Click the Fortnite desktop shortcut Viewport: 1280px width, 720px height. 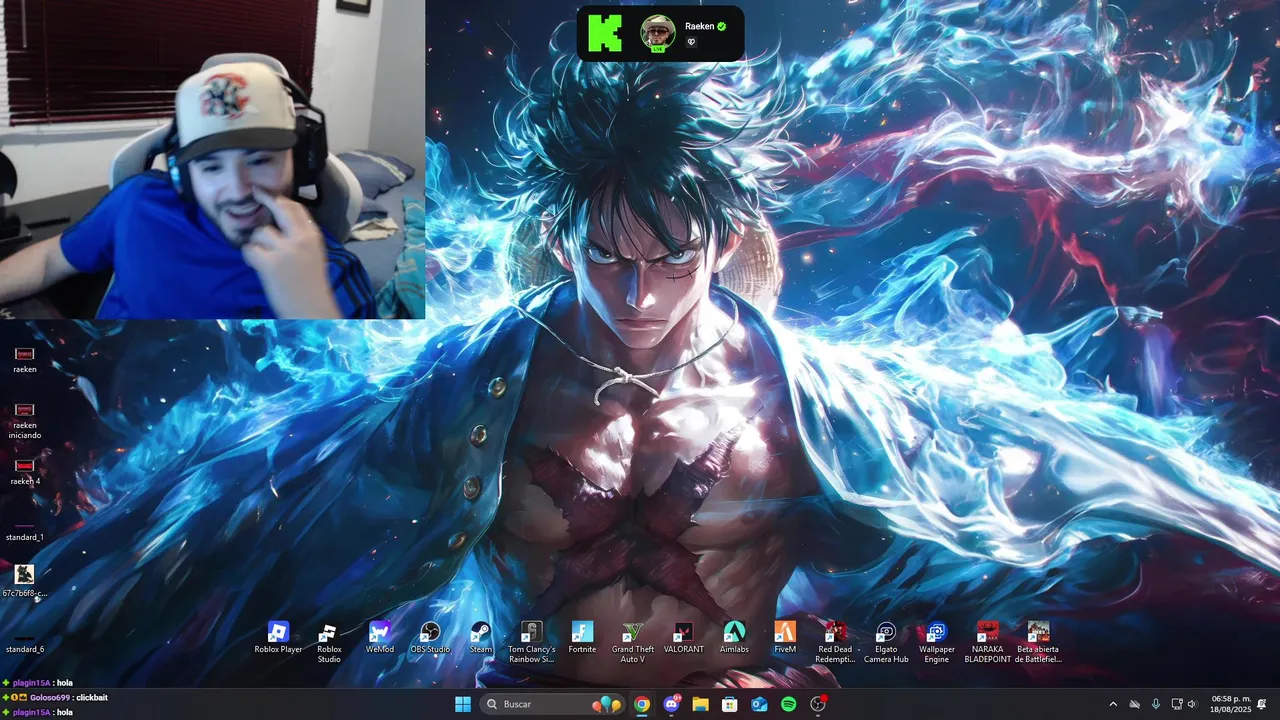tap(582, 638)
